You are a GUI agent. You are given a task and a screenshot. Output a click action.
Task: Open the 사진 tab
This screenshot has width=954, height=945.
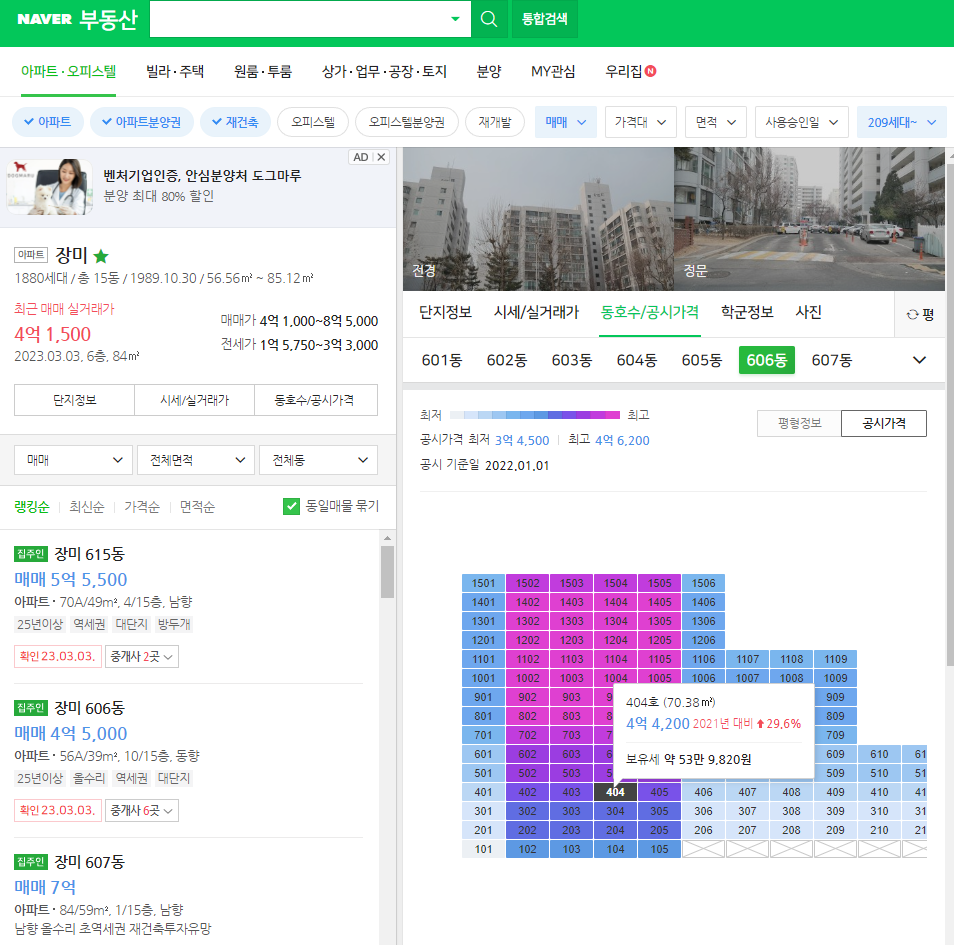tap(808, 312)
